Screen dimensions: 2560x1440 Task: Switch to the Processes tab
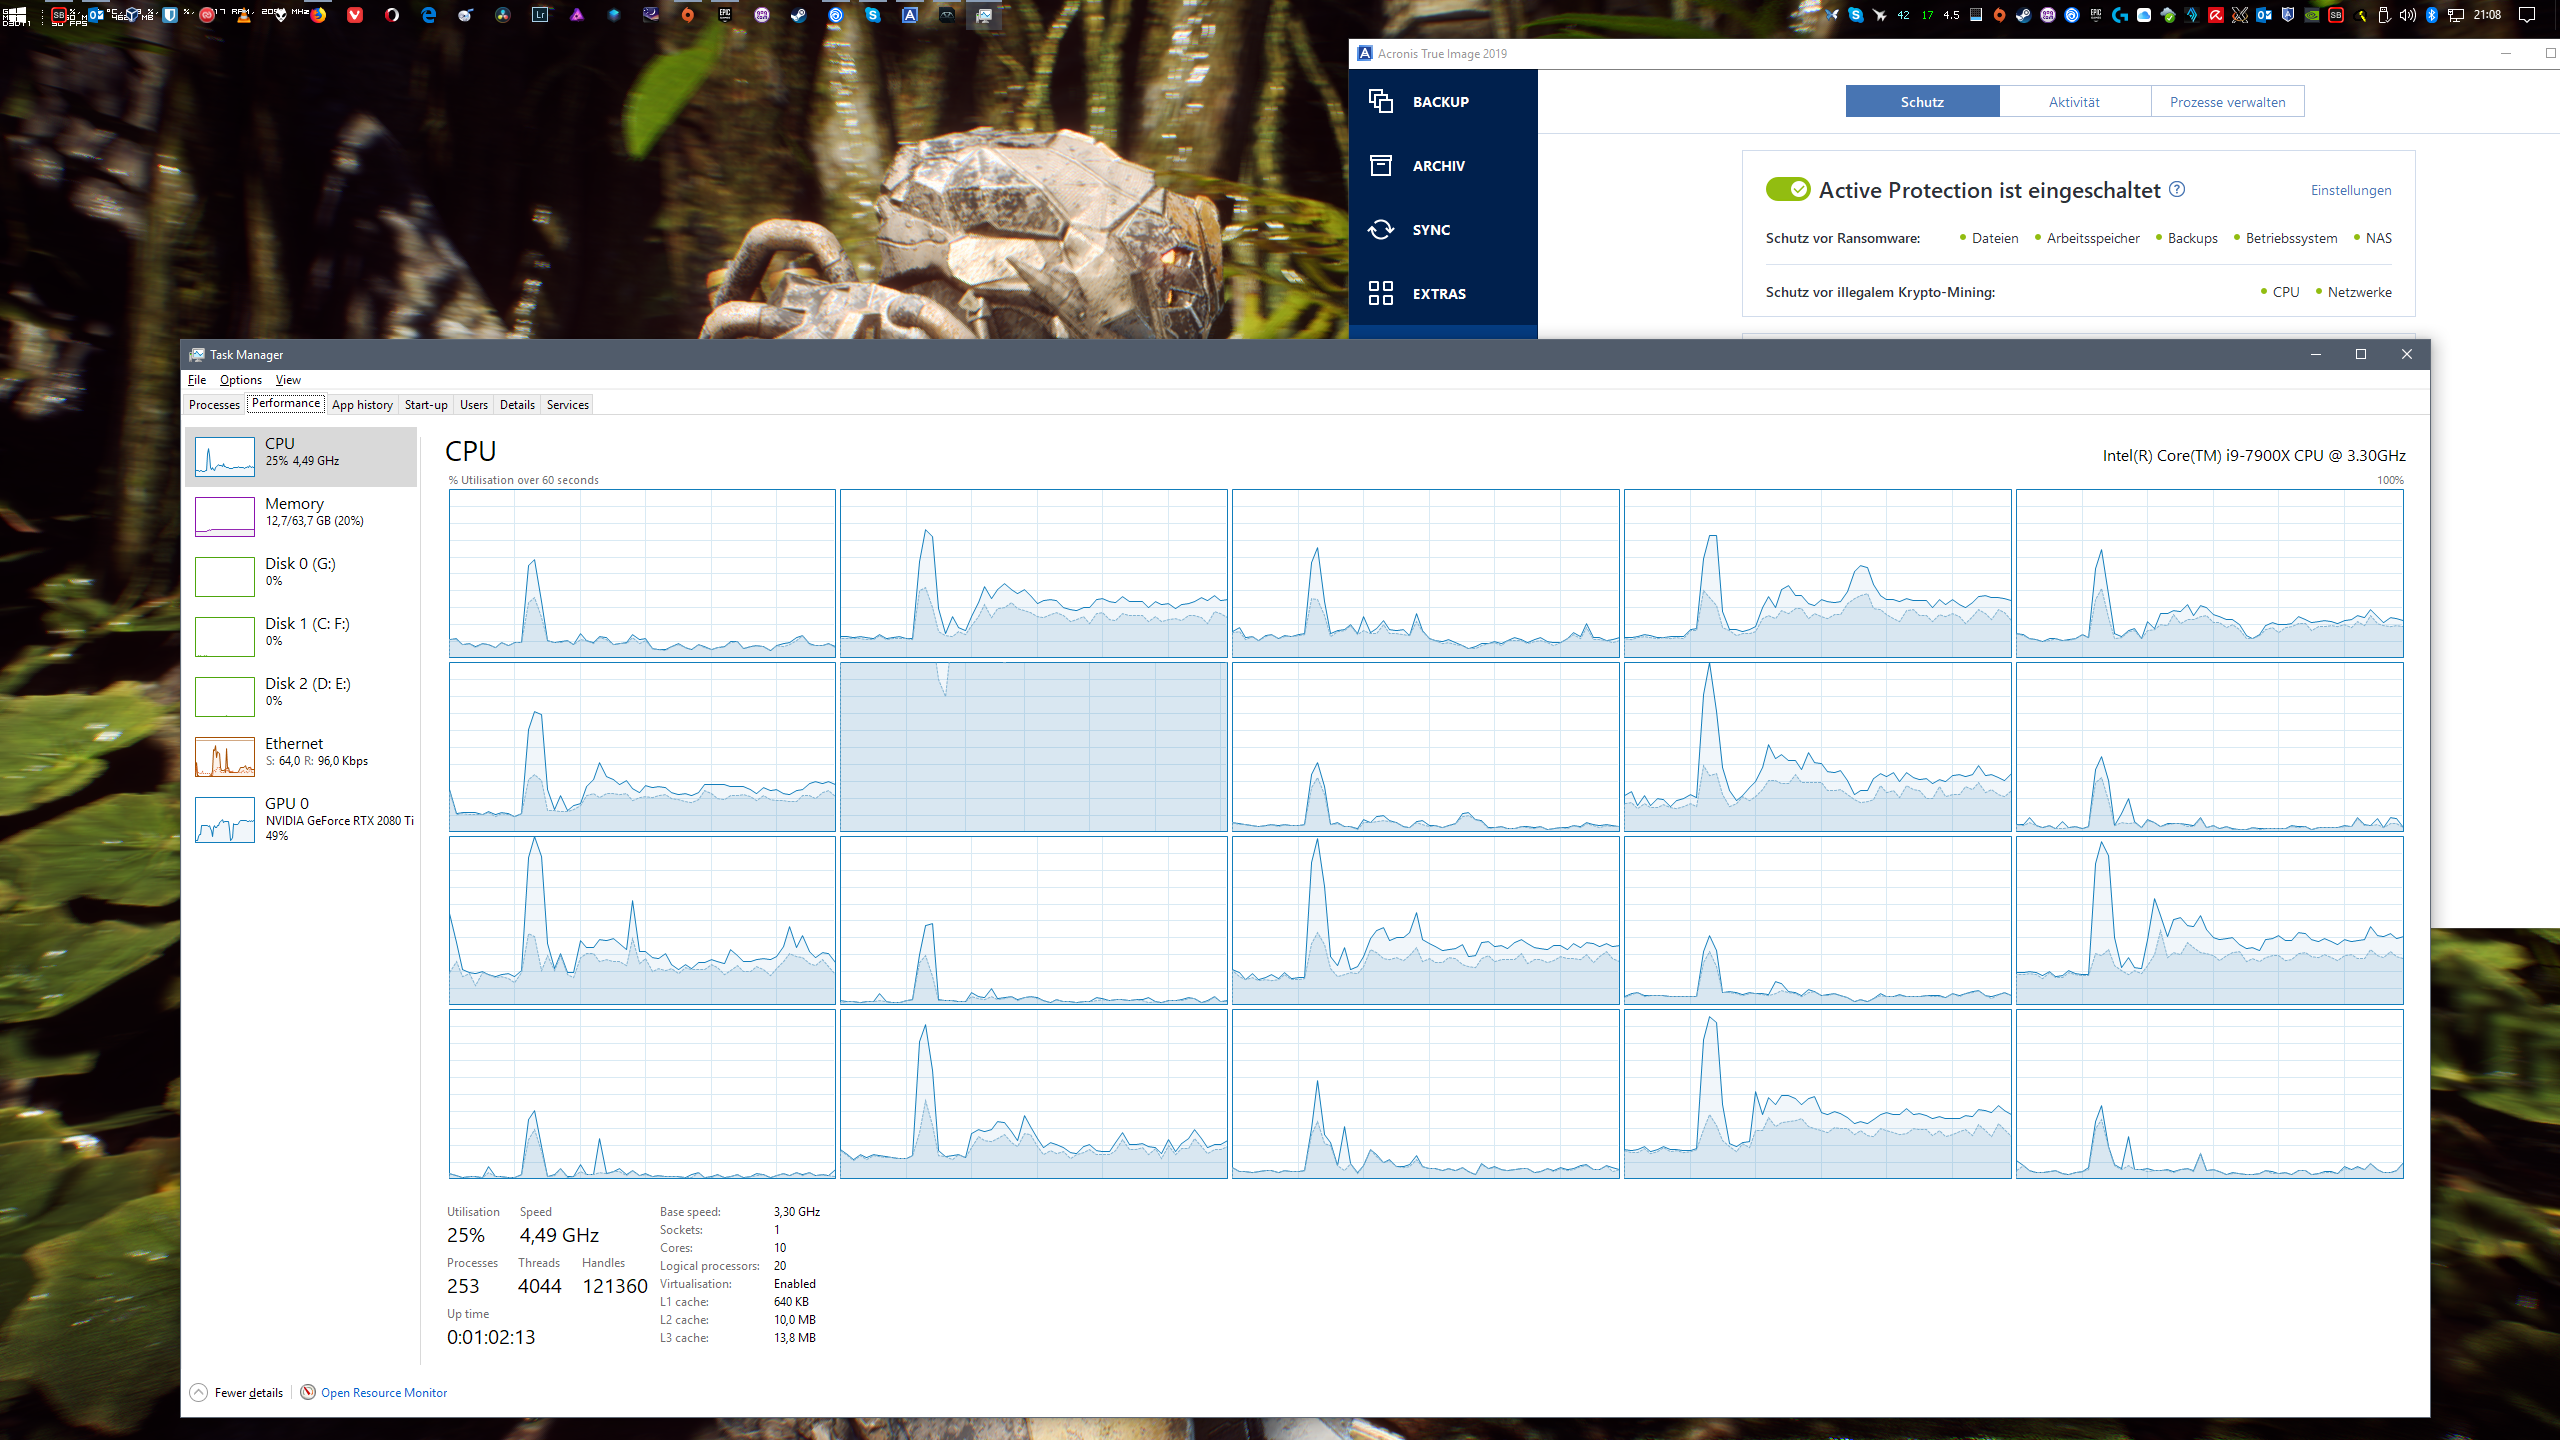[x=214, y=405]
